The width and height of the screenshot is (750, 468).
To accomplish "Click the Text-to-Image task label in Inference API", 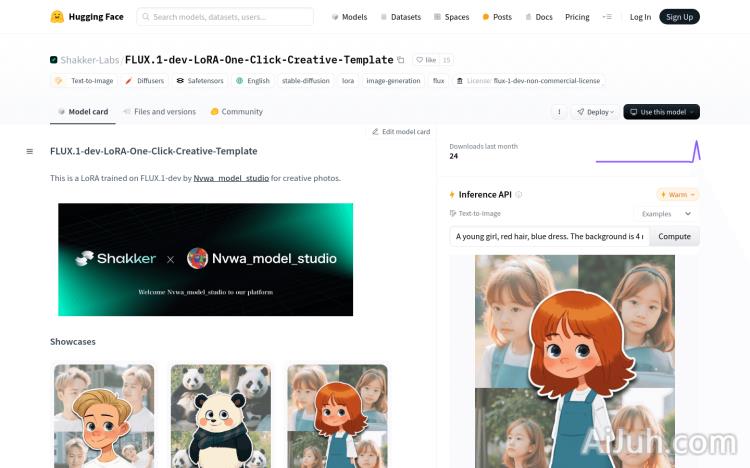I will [x=475, y=213].
